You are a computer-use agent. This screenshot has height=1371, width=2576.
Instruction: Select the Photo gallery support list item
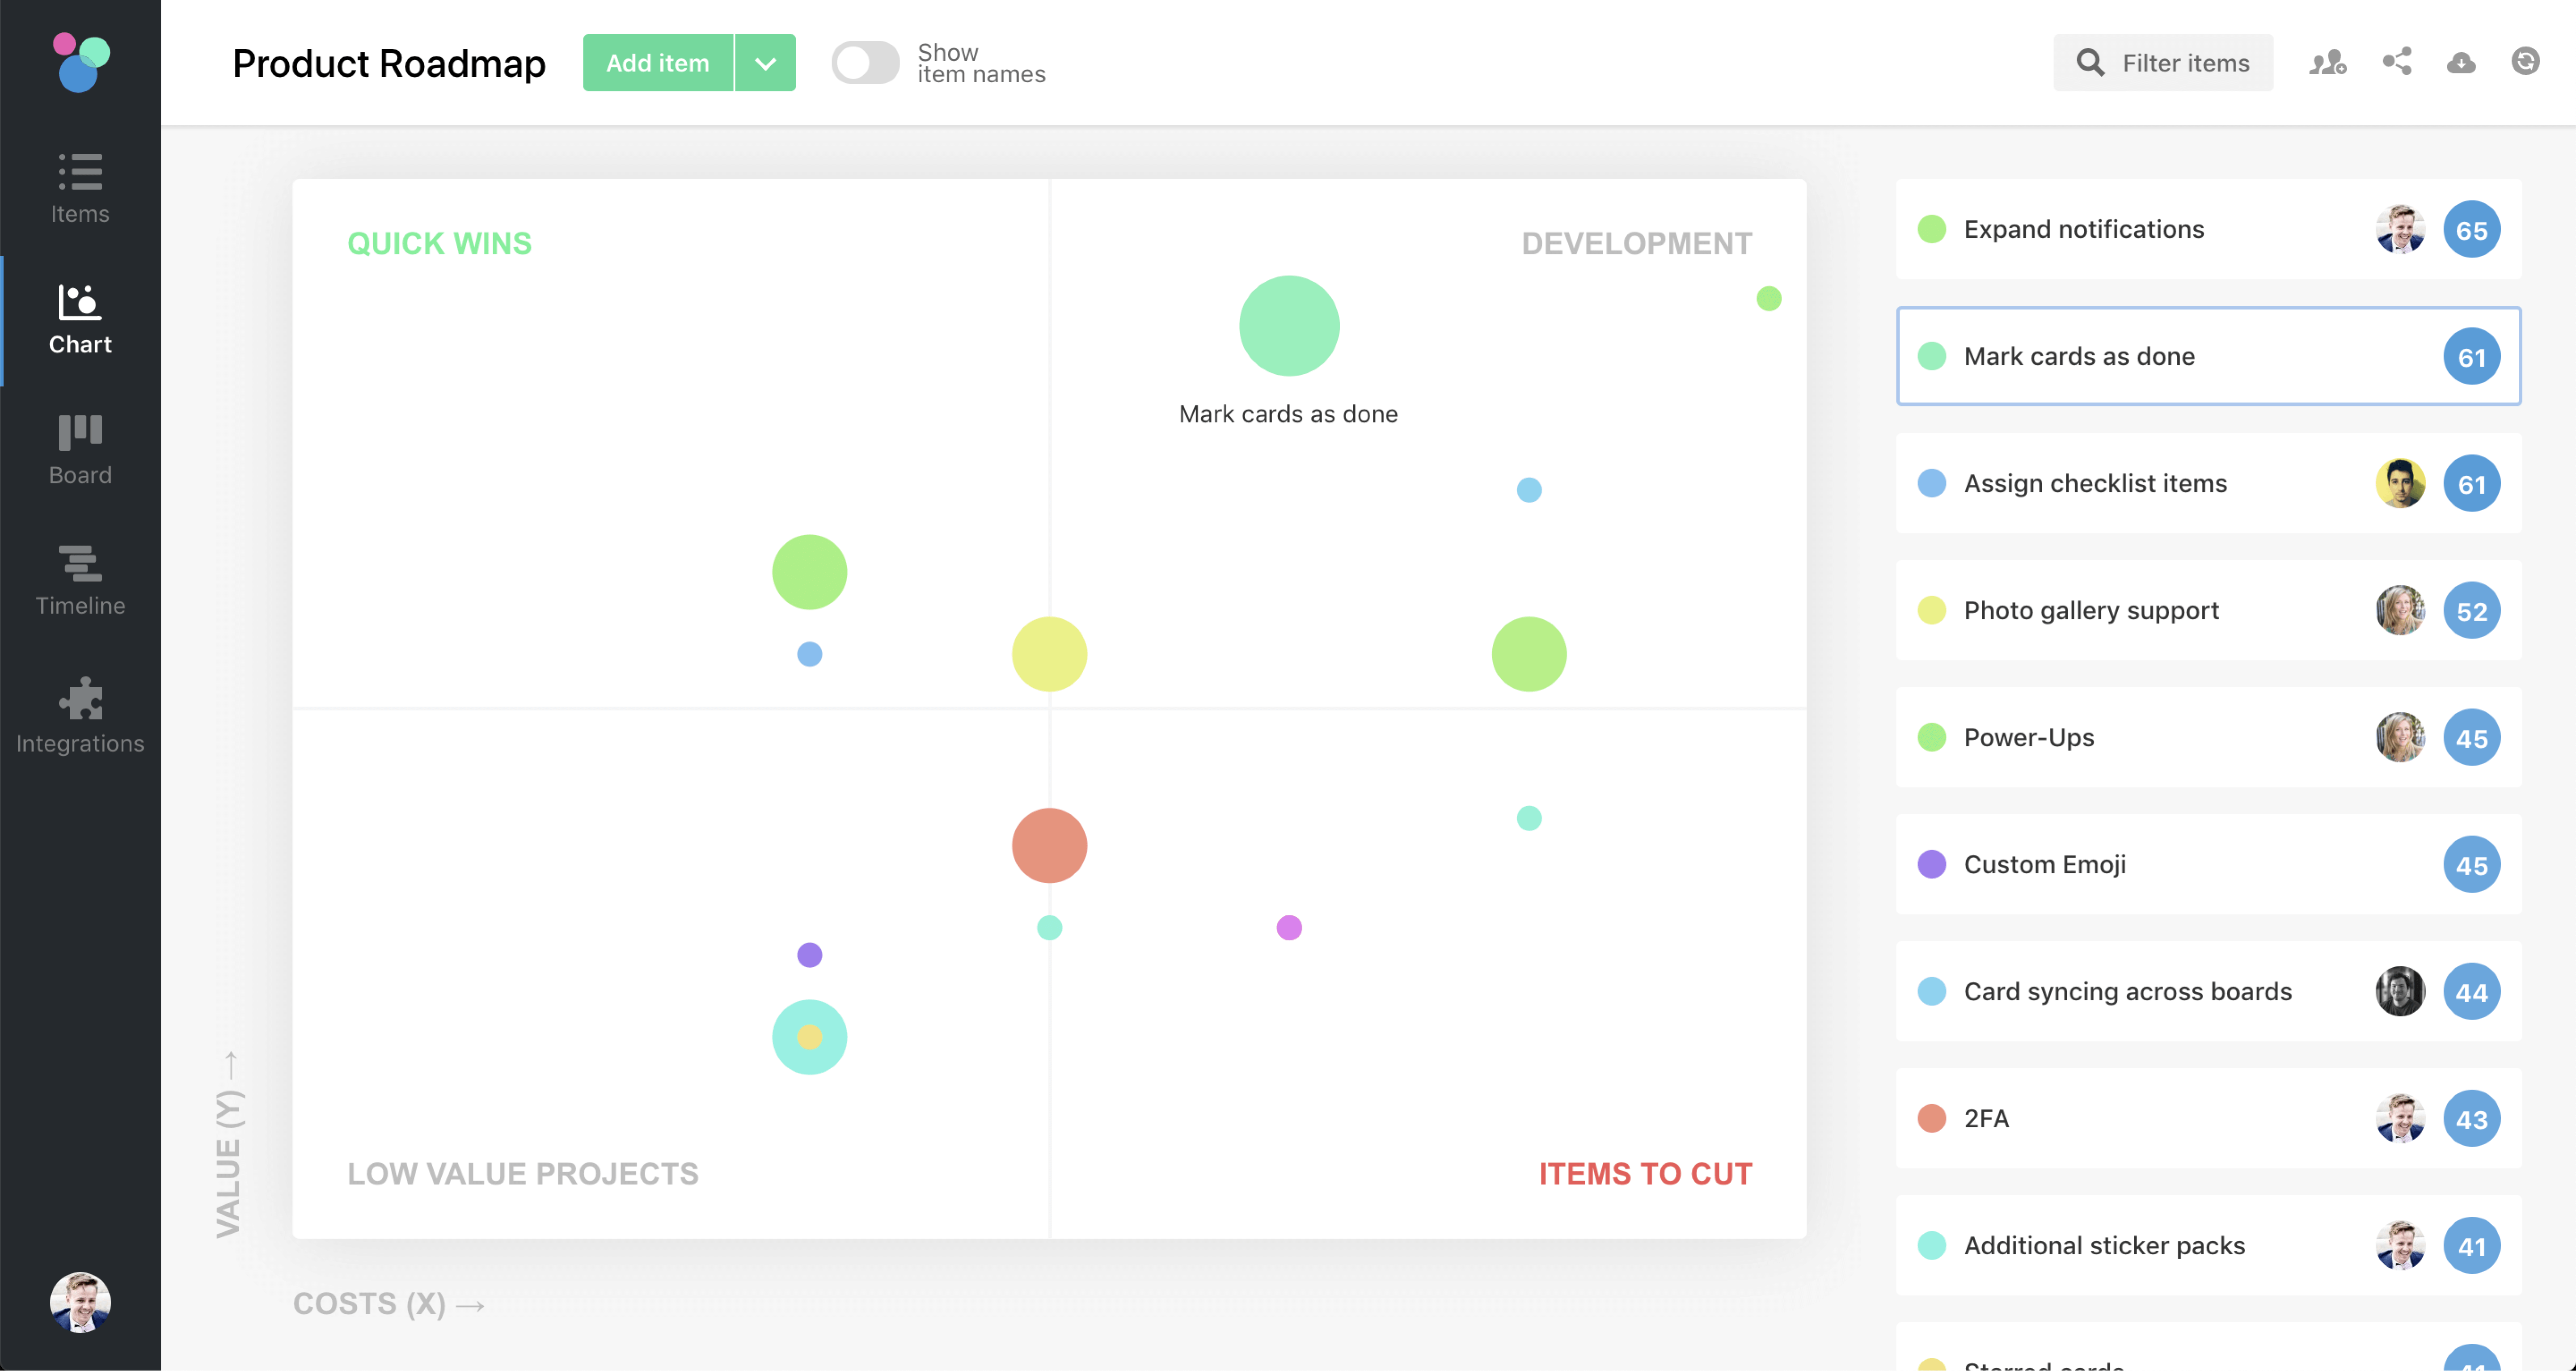[x=2091, y=610]
